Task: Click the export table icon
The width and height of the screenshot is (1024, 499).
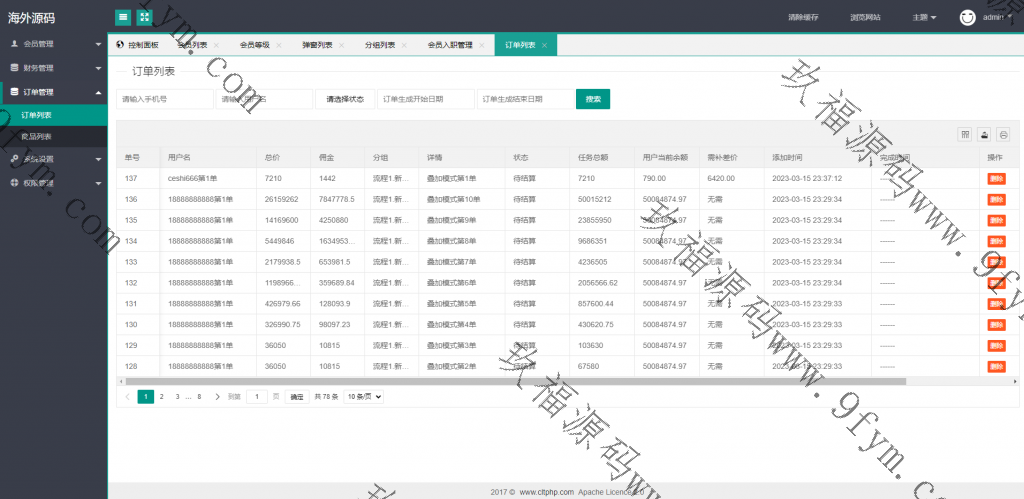Action: (984, 135)
